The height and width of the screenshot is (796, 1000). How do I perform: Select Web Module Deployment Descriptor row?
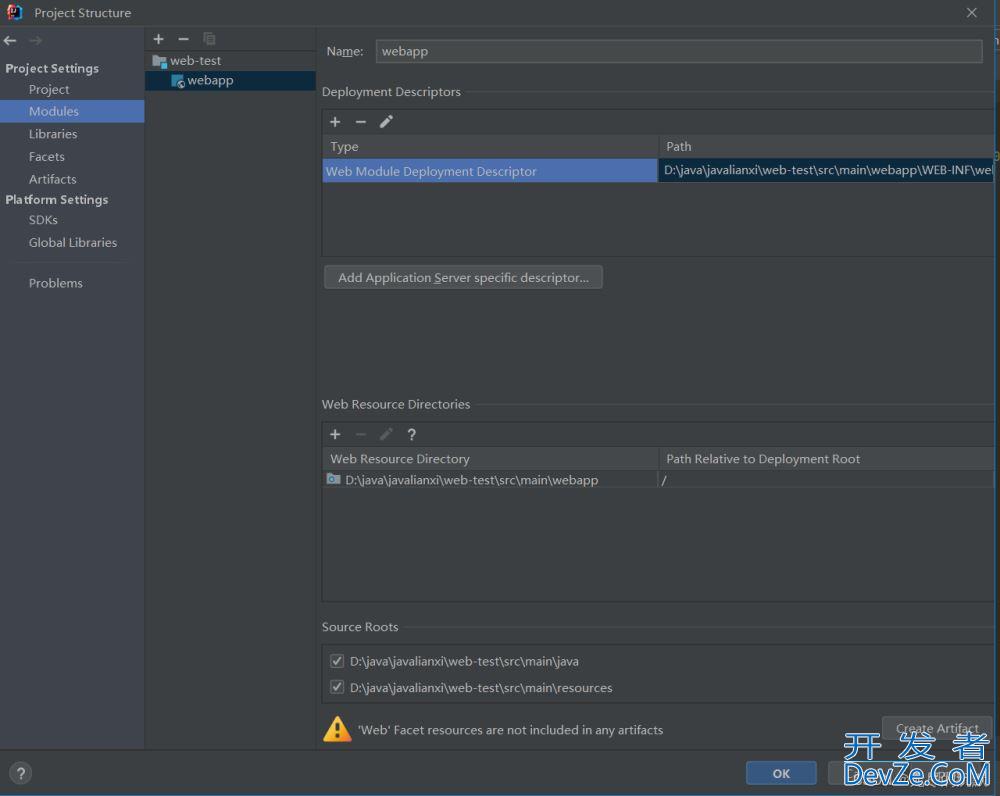pos(490,171)
